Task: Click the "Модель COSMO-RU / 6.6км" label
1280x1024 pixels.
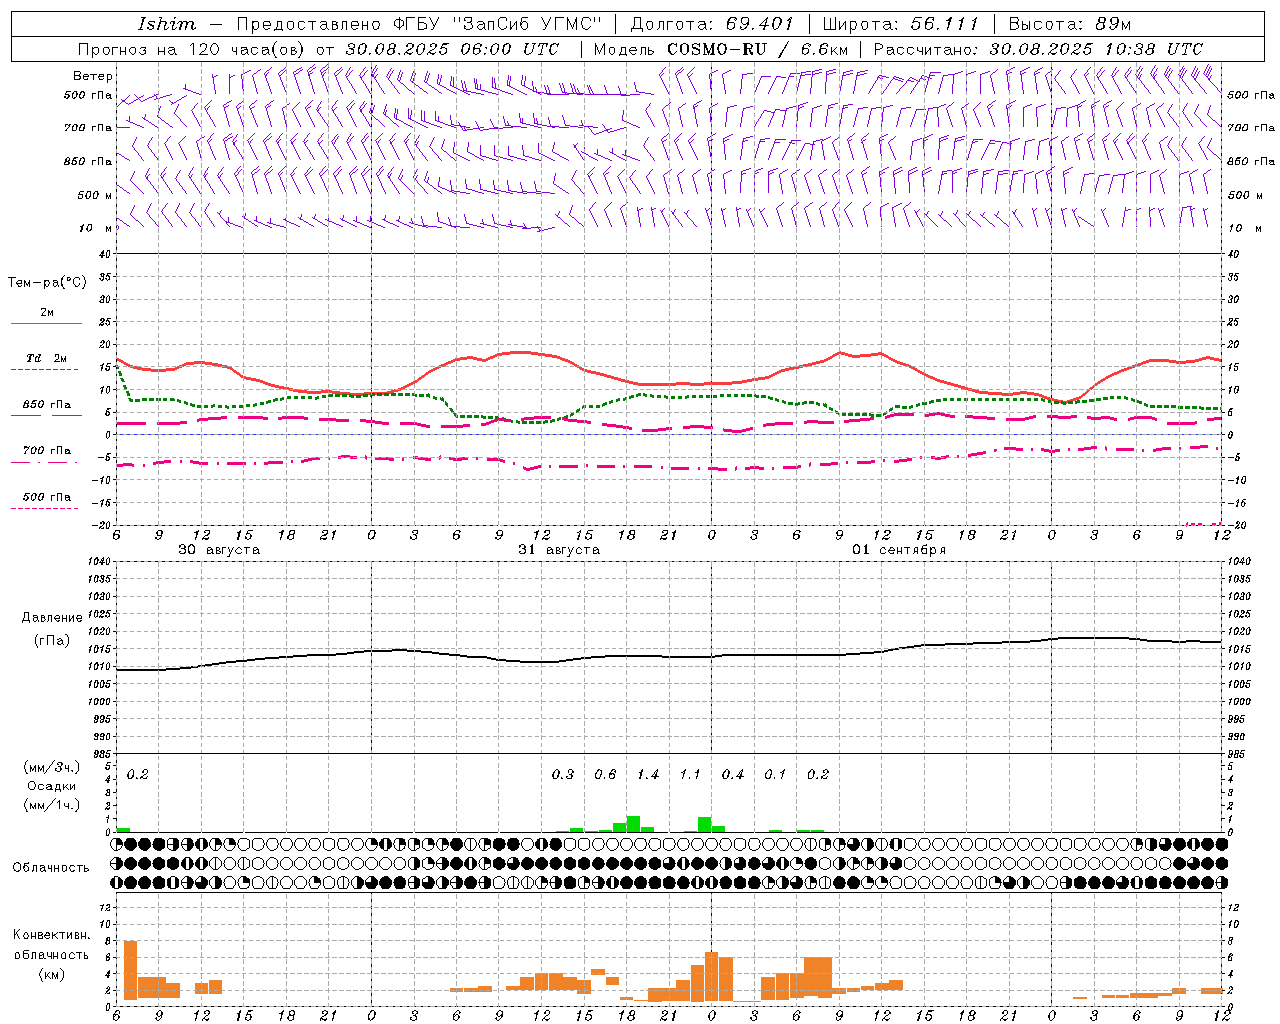Action: click(721, 49)
